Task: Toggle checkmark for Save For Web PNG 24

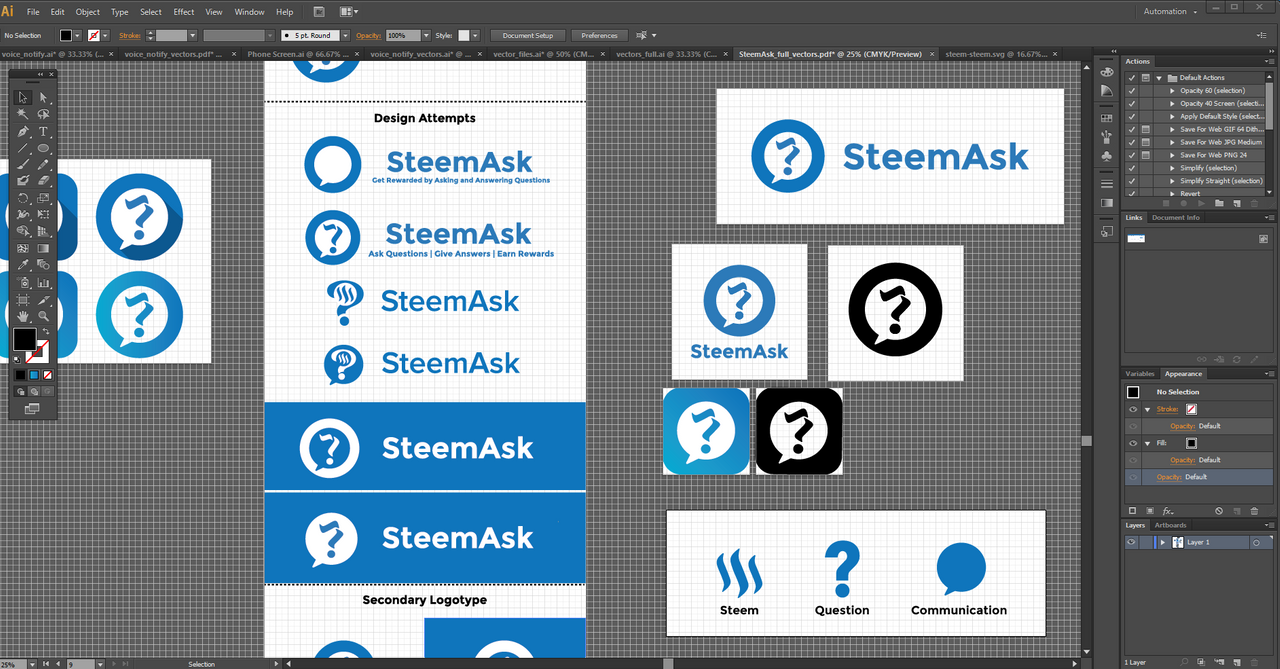Action: coord(1132,155)
